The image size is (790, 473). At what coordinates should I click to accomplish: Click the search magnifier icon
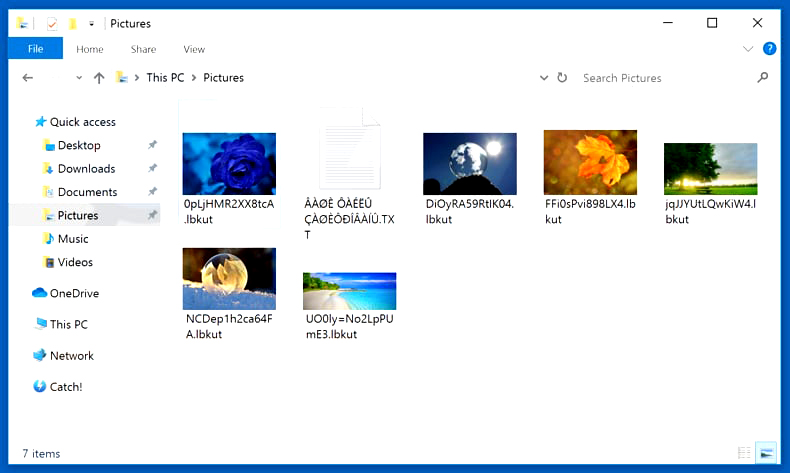(763, 78)
